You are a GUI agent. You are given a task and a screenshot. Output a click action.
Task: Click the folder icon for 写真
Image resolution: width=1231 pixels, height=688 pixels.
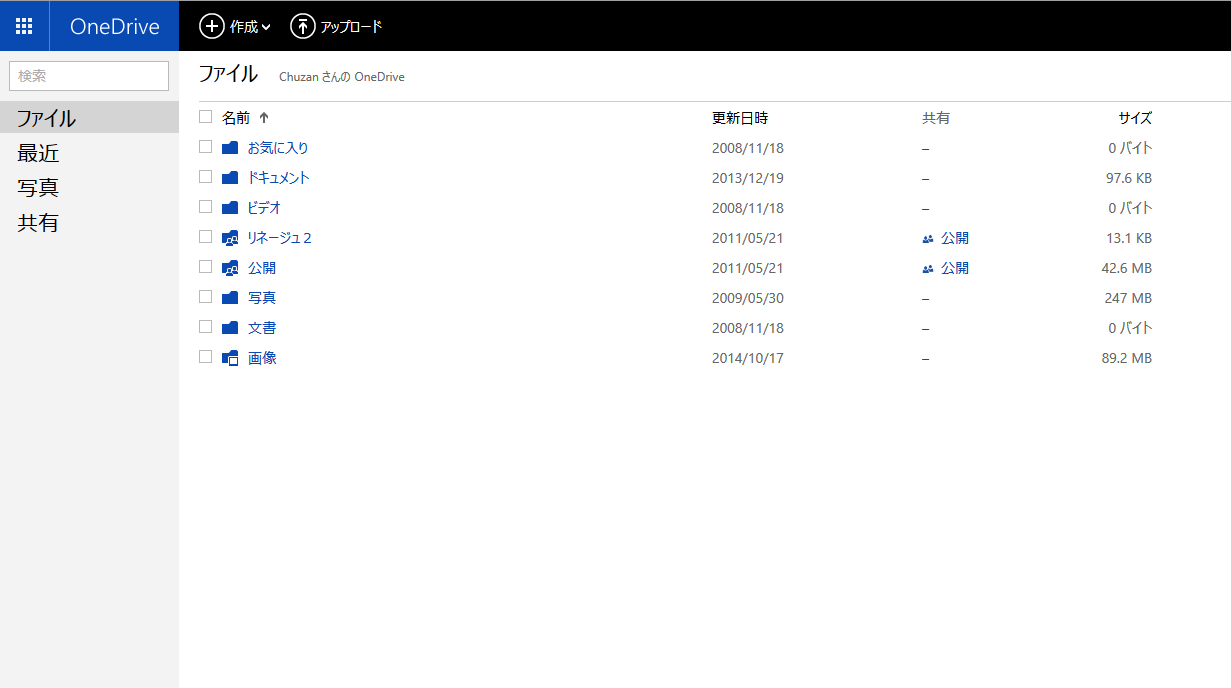pyautogui.click(x=229, y=297)
